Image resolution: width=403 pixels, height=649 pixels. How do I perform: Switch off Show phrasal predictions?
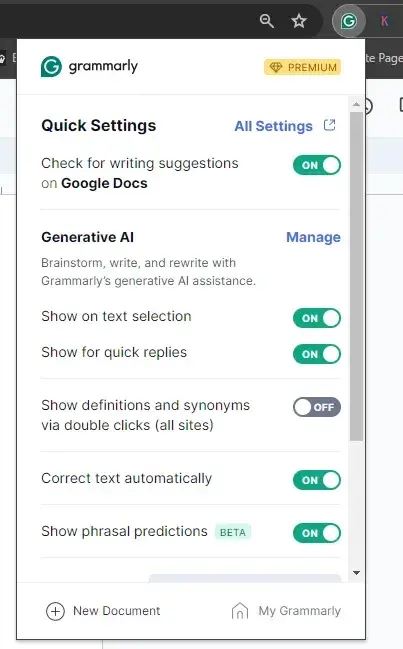tap(317, 533)
